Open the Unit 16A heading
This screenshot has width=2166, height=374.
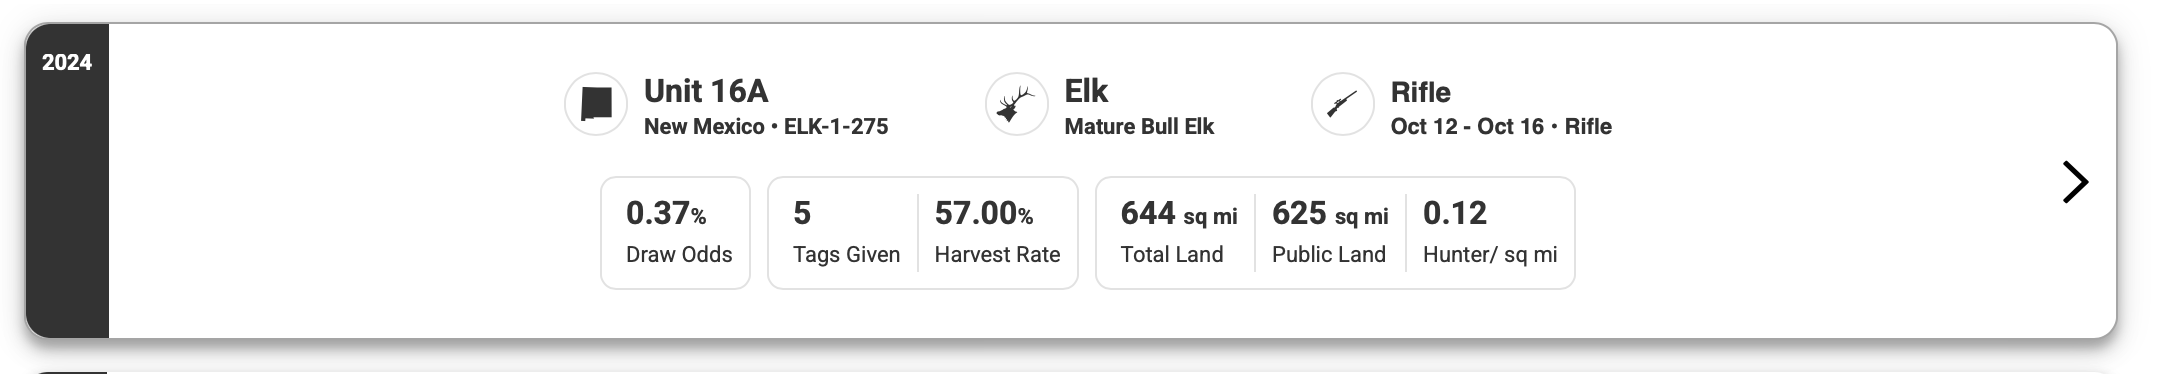pos(706,91)
